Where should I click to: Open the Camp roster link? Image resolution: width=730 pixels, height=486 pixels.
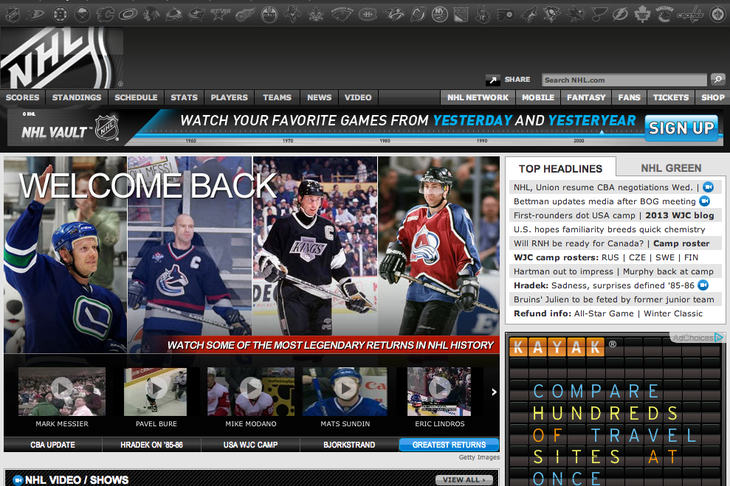pos(682,243)
